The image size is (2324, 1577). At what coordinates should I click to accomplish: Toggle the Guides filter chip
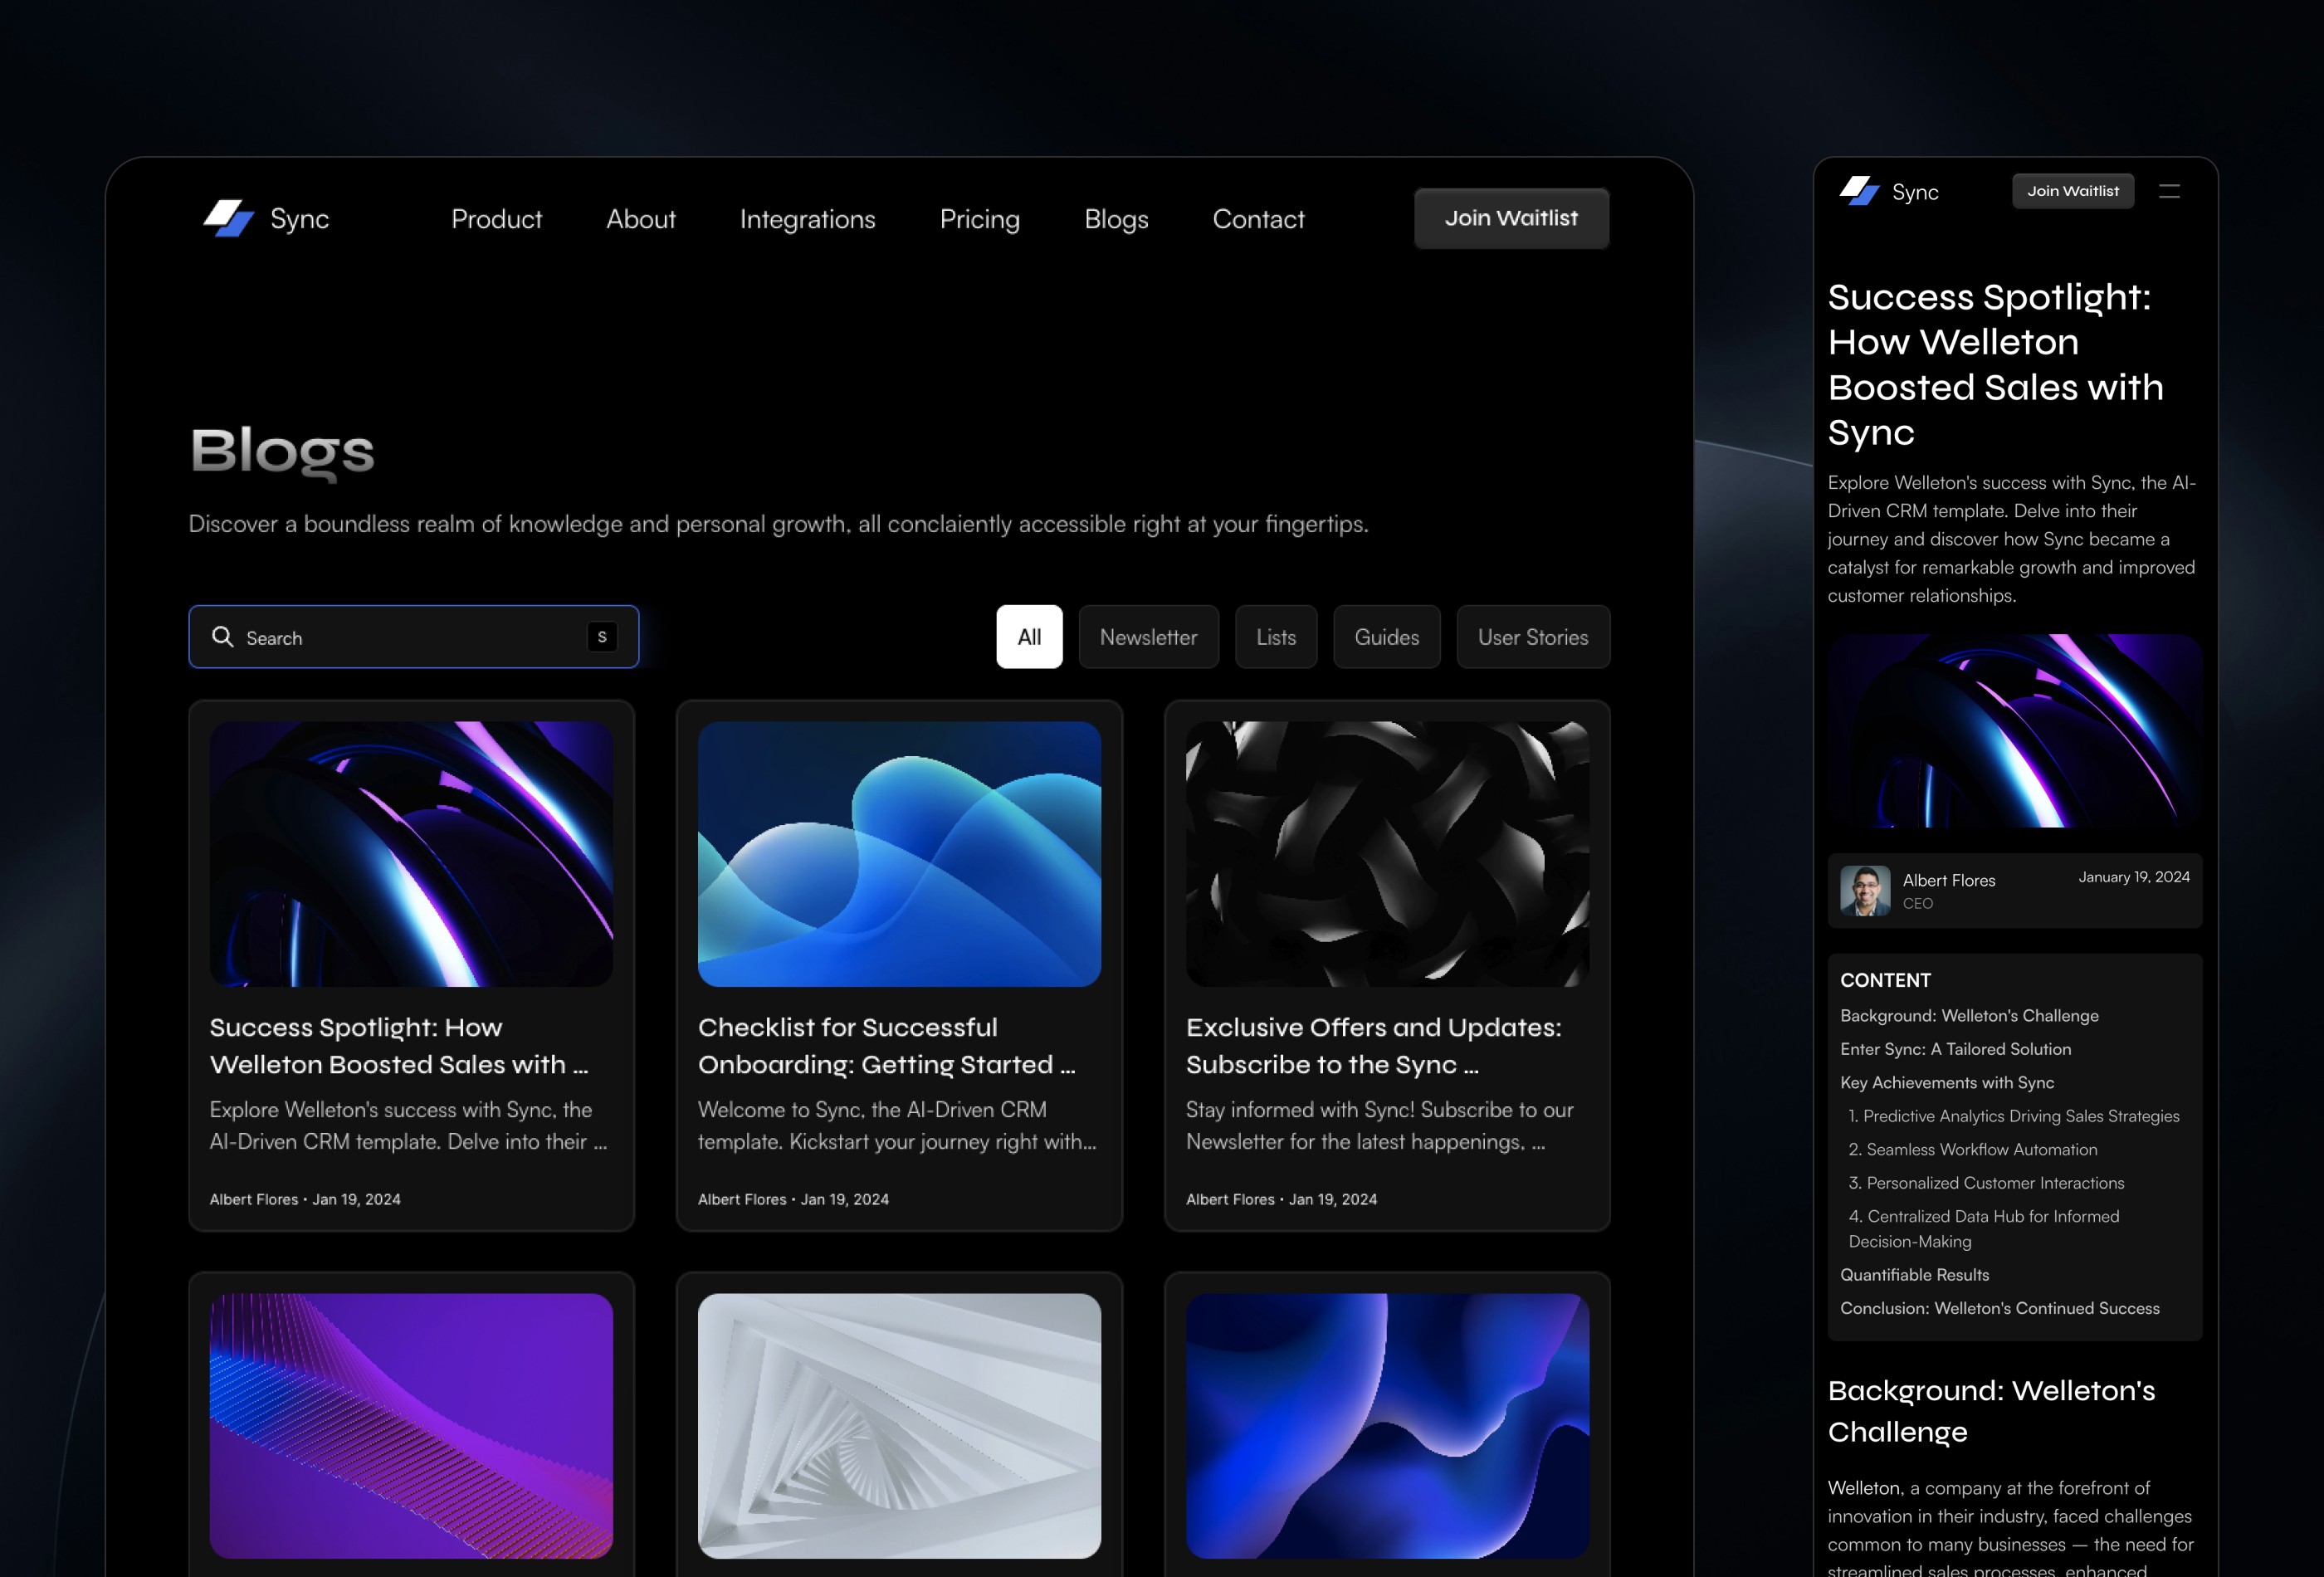click(x=1387, y=637)
